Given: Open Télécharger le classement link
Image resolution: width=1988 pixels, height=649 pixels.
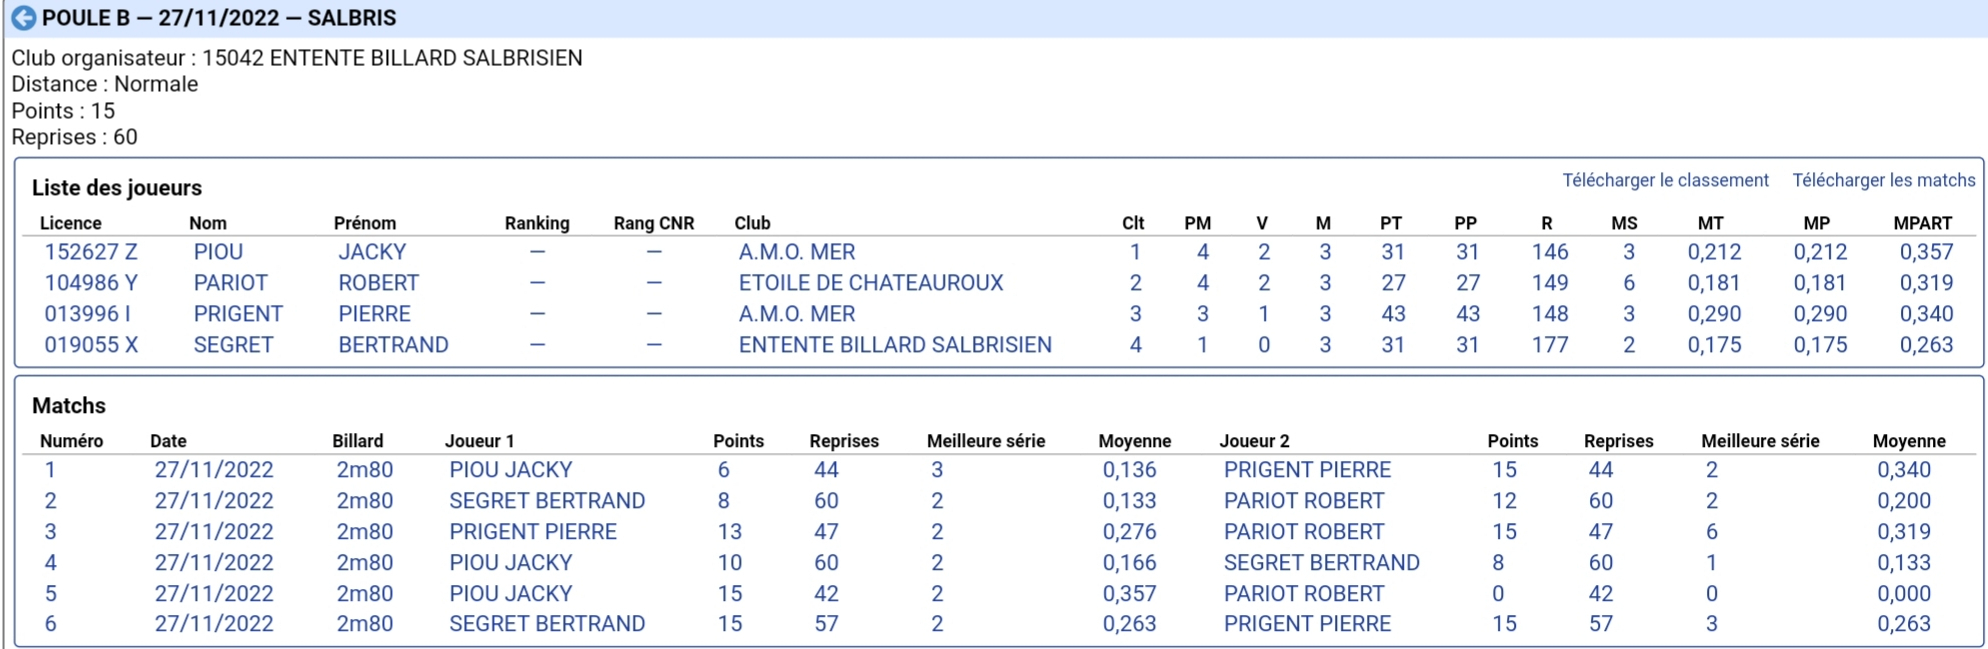Looking at the screenshot, I should (1665, 180).
